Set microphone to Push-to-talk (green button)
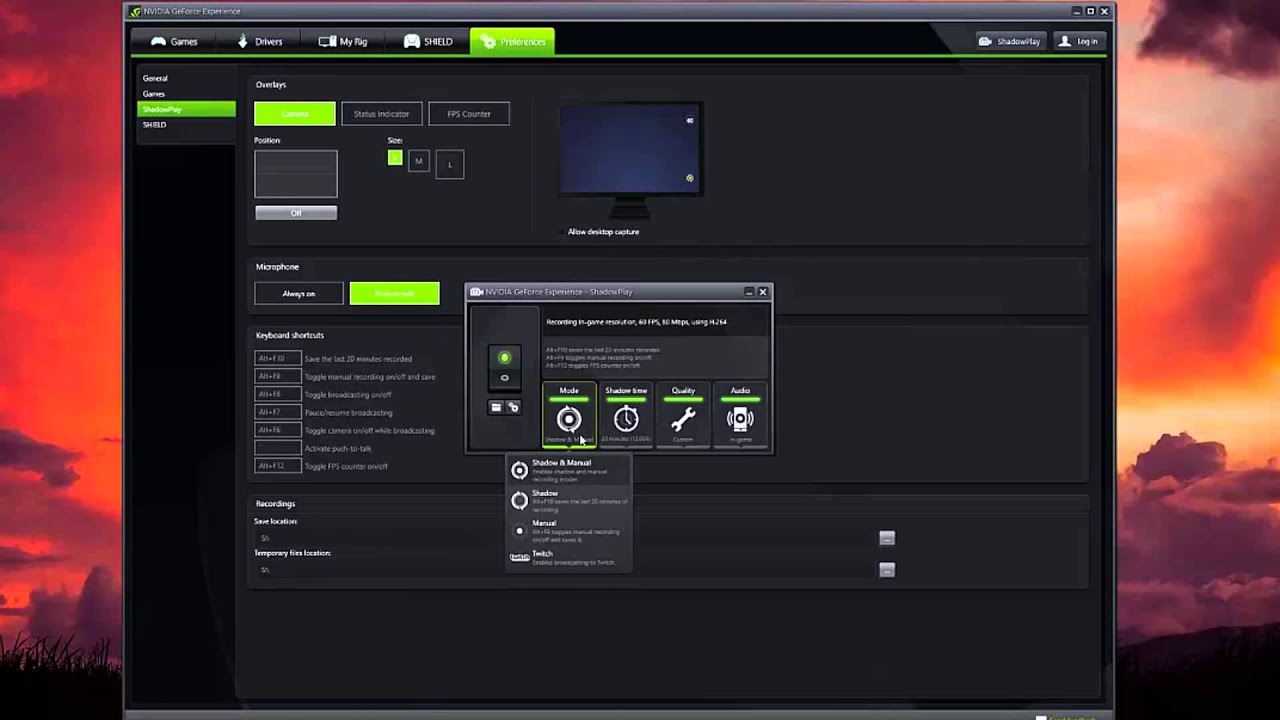 tap(394, 293)
